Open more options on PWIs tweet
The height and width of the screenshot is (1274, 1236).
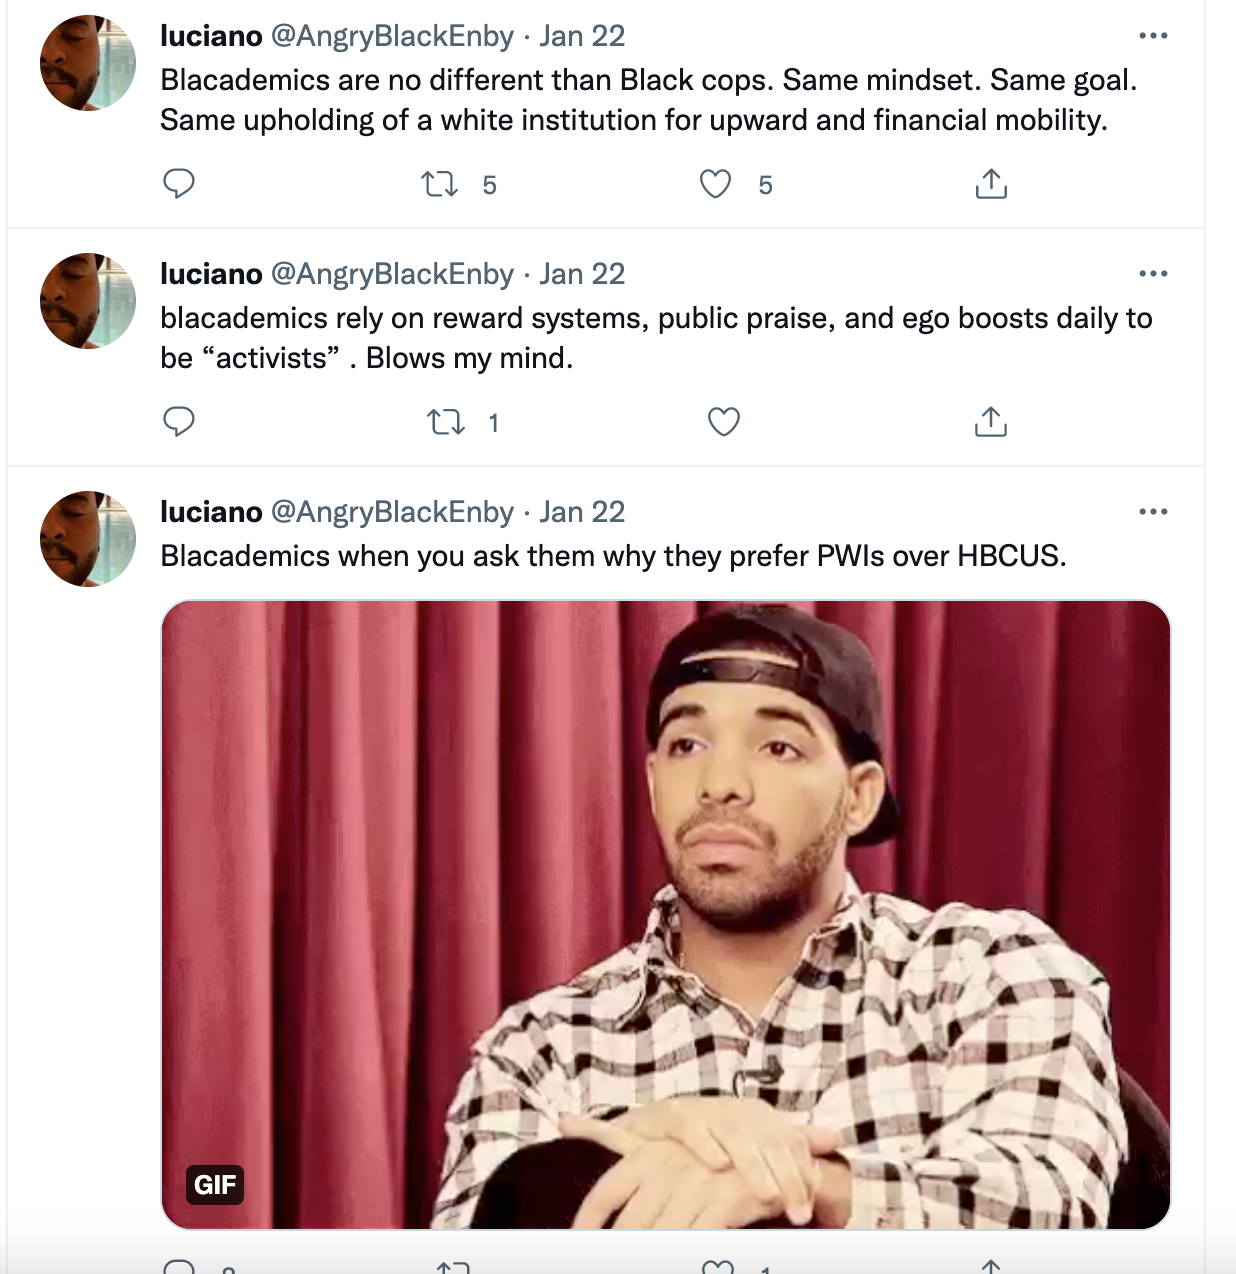[x=1153, y=512]
